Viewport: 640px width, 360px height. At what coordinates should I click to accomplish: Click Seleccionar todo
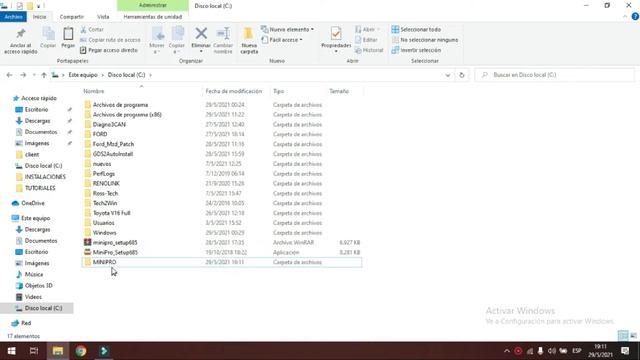[x=416, y=29]
